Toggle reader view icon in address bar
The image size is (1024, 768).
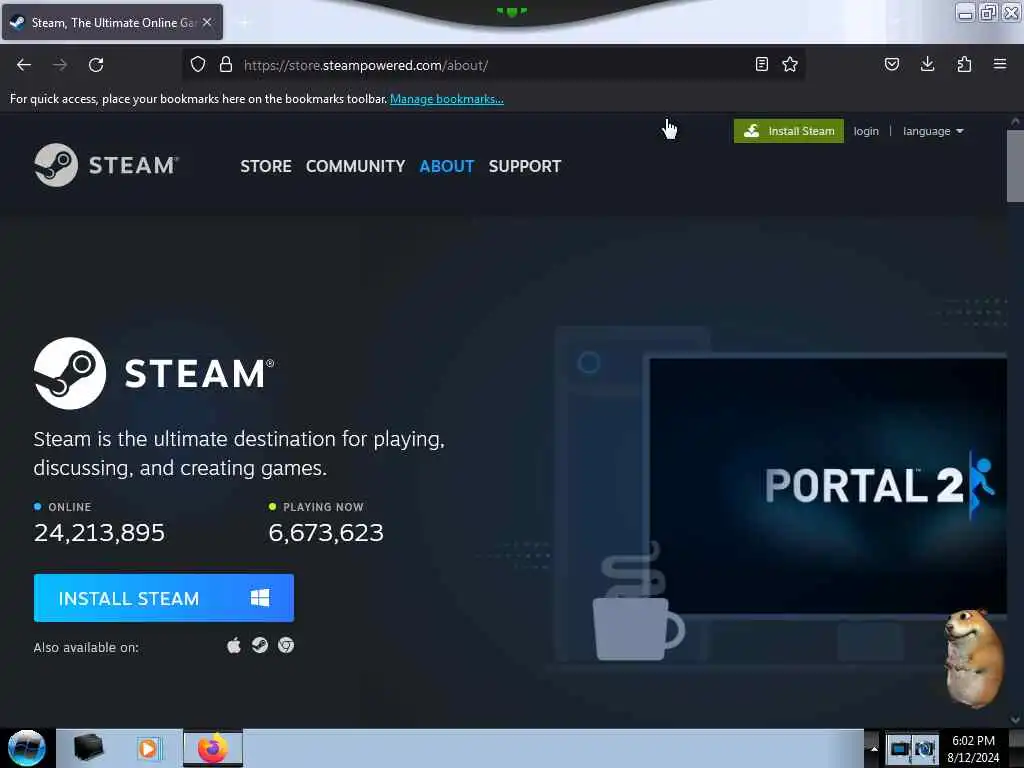761,64
